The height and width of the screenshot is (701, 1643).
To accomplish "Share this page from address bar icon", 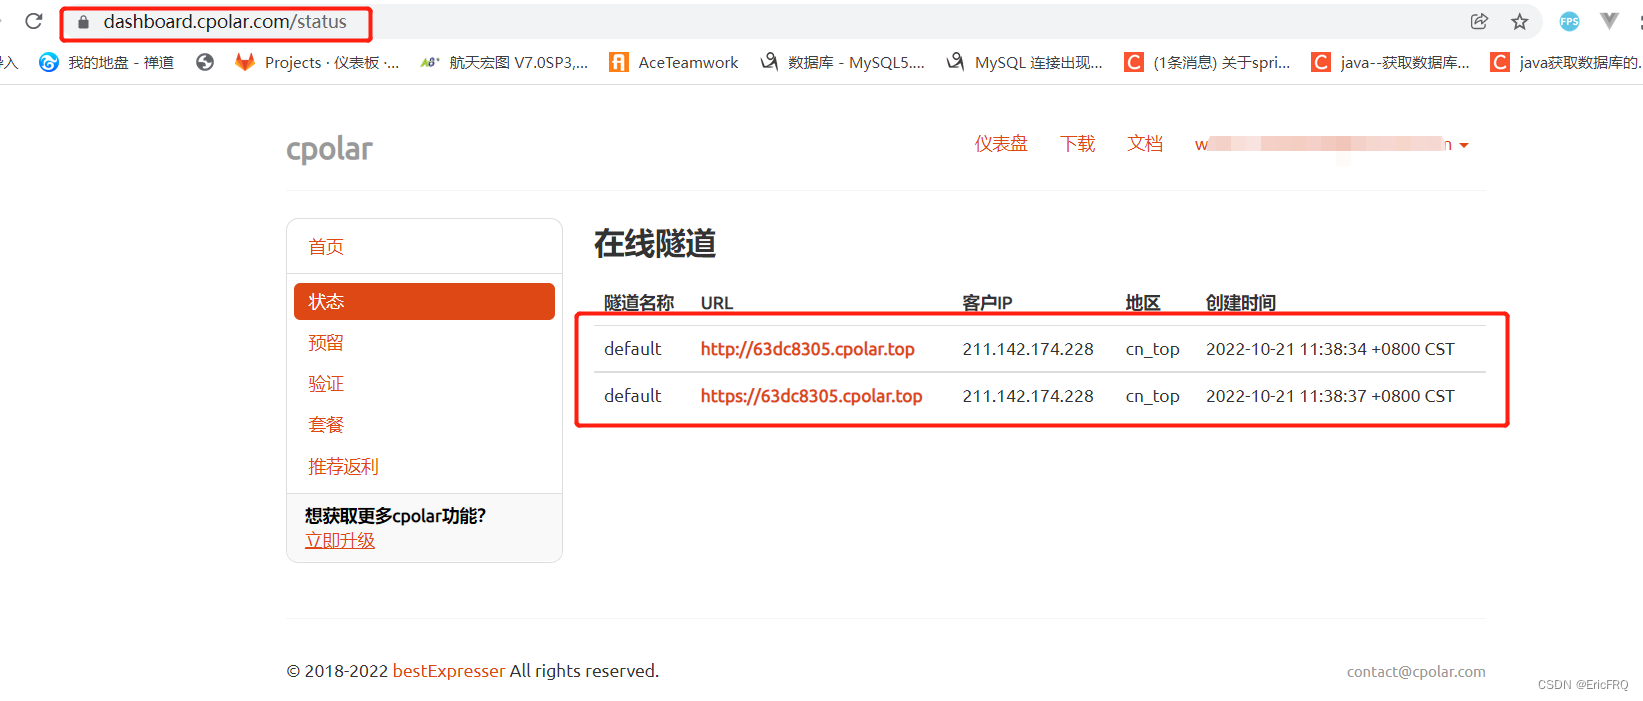I will click(1479, 21).
